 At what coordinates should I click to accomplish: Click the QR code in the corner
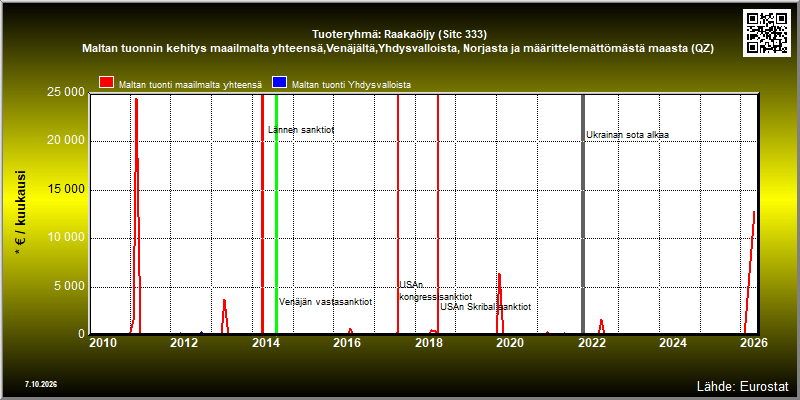pos(766,33)
